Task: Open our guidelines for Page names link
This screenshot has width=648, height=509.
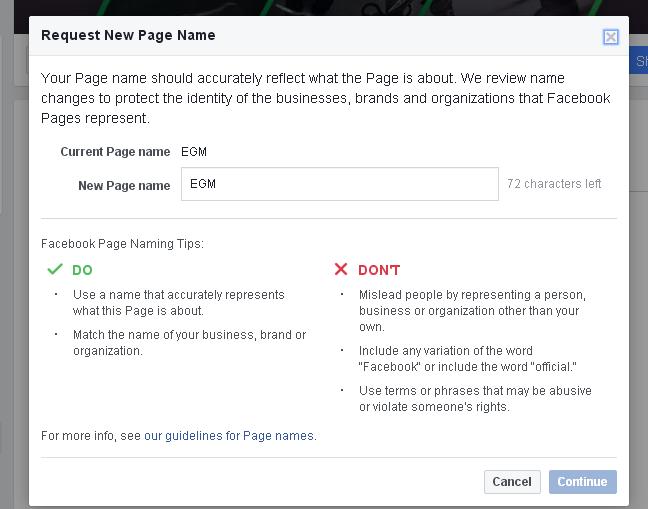Action: (229, 436)
